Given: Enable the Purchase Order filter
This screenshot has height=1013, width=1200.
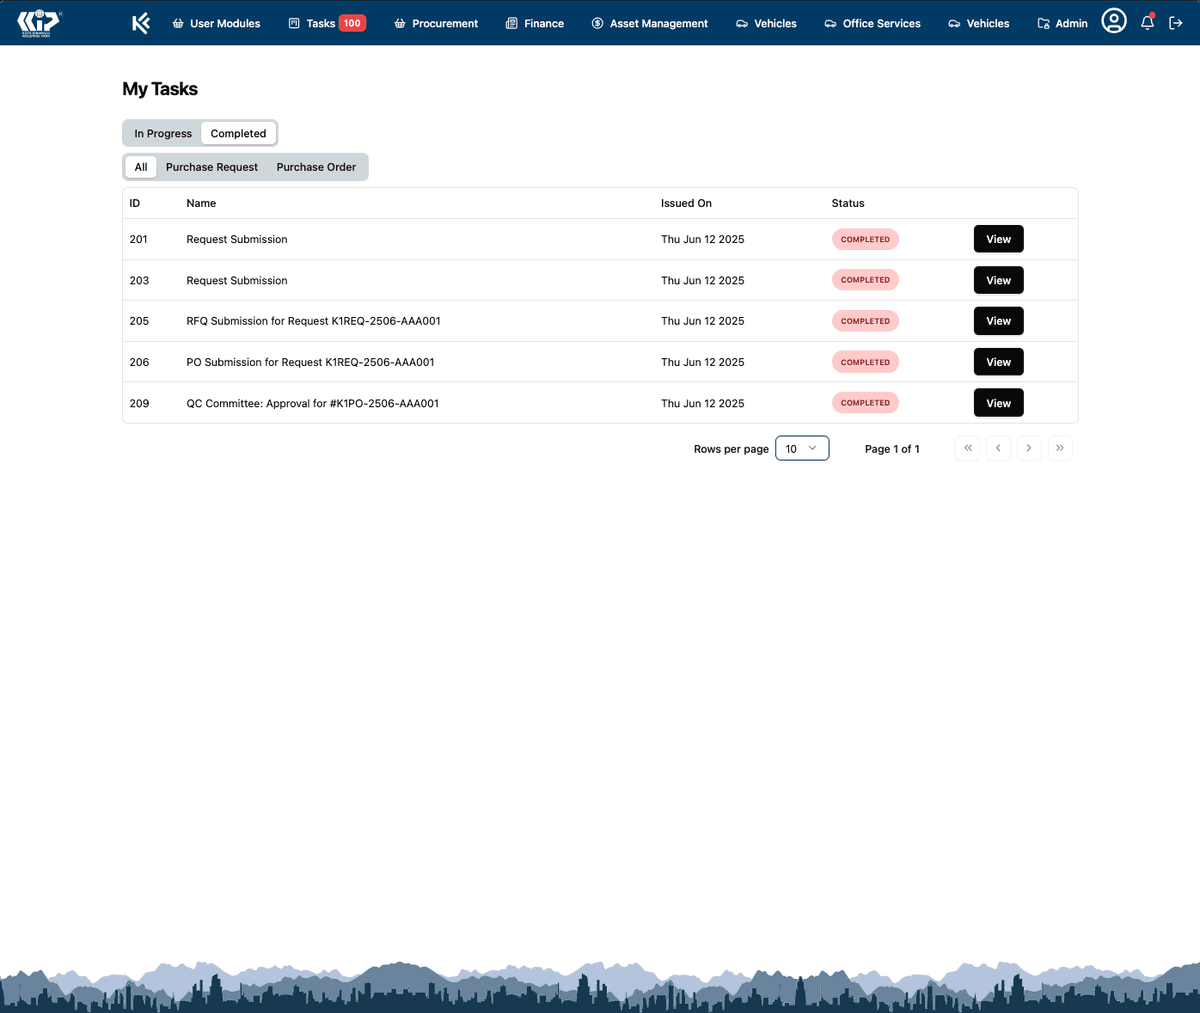Looking at the screenshot, I should click(x=316, y=167).
